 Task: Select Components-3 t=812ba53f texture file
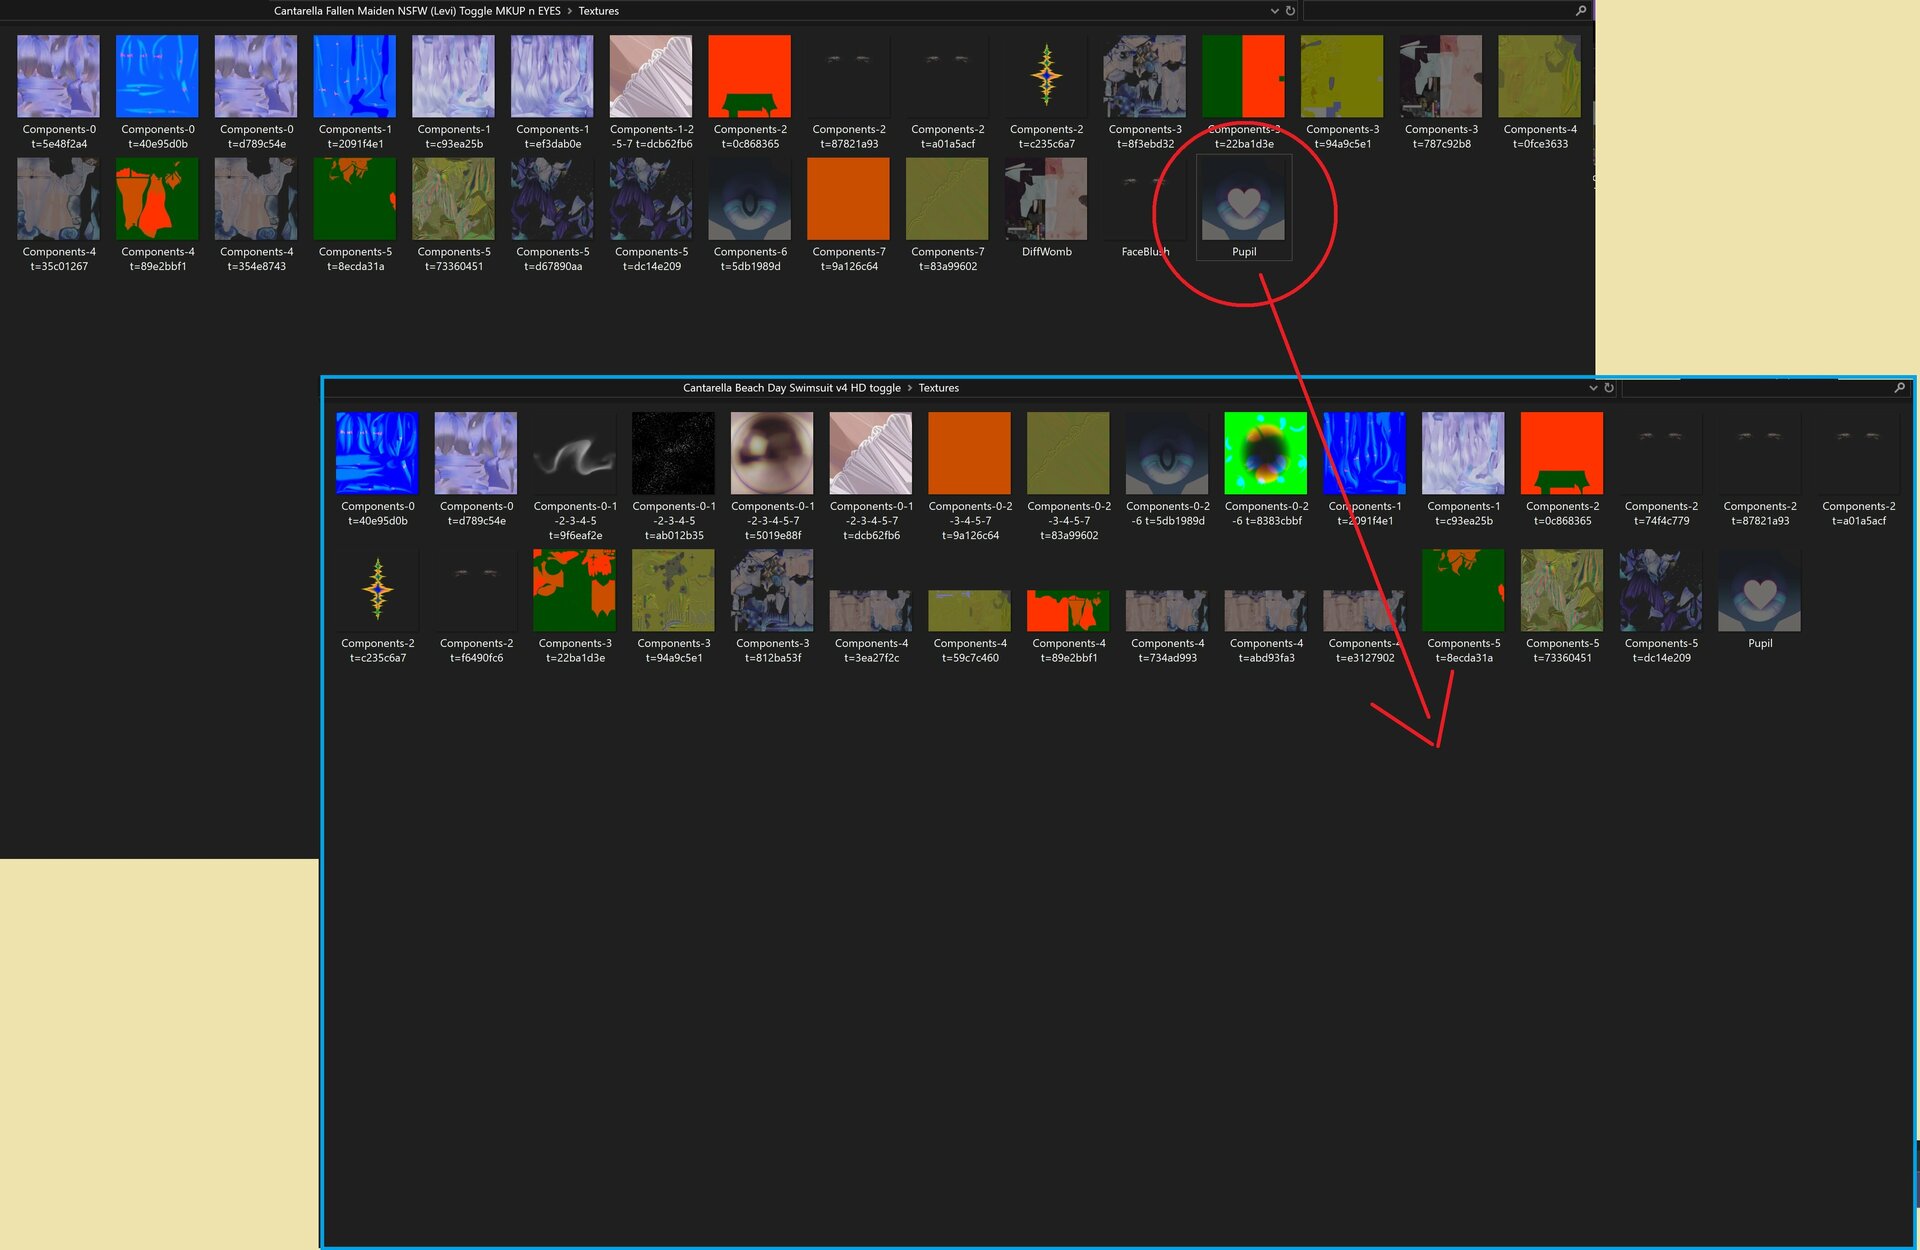pos(772,606)
